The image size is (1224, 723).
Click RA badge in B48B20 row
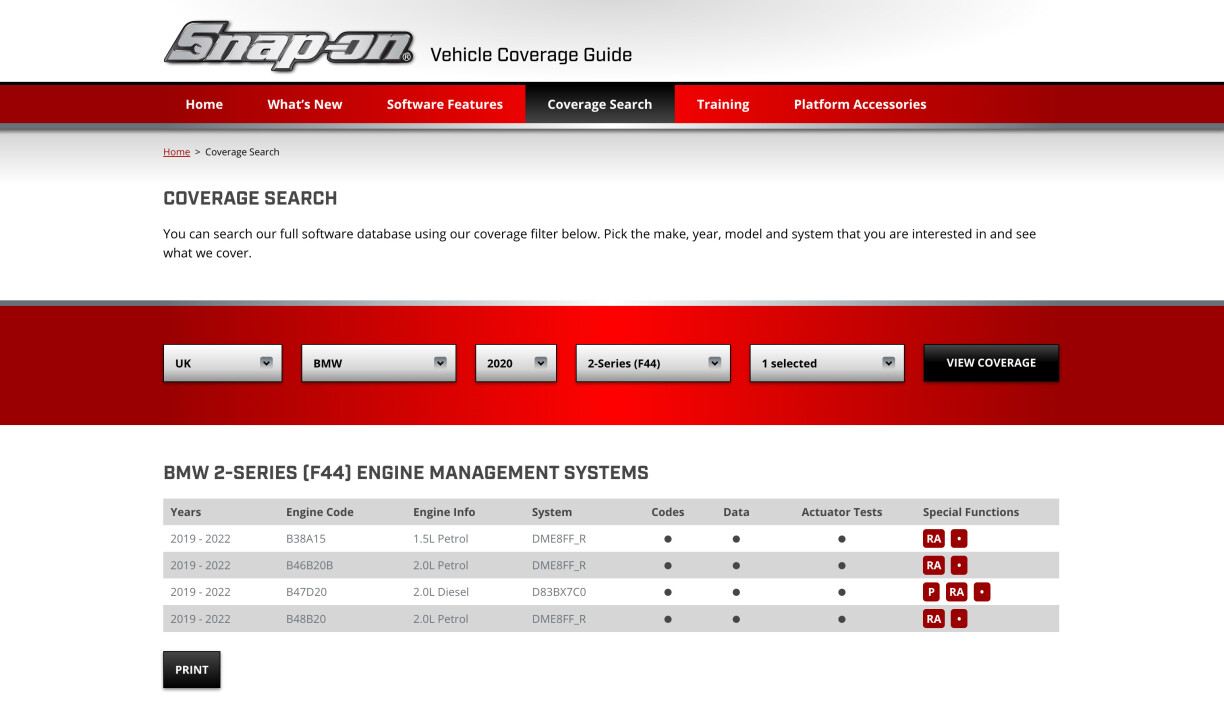(934, 619)
